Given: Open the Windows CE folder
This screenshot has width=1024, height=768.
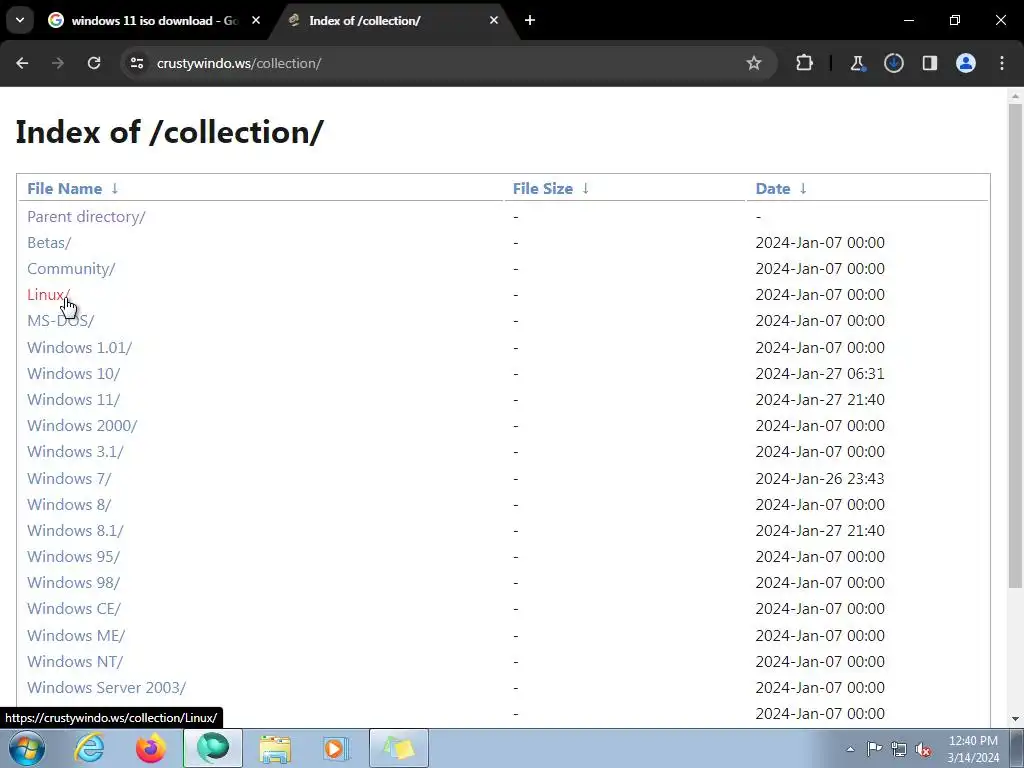Looking at the screenshot, I should click(74, 609).
